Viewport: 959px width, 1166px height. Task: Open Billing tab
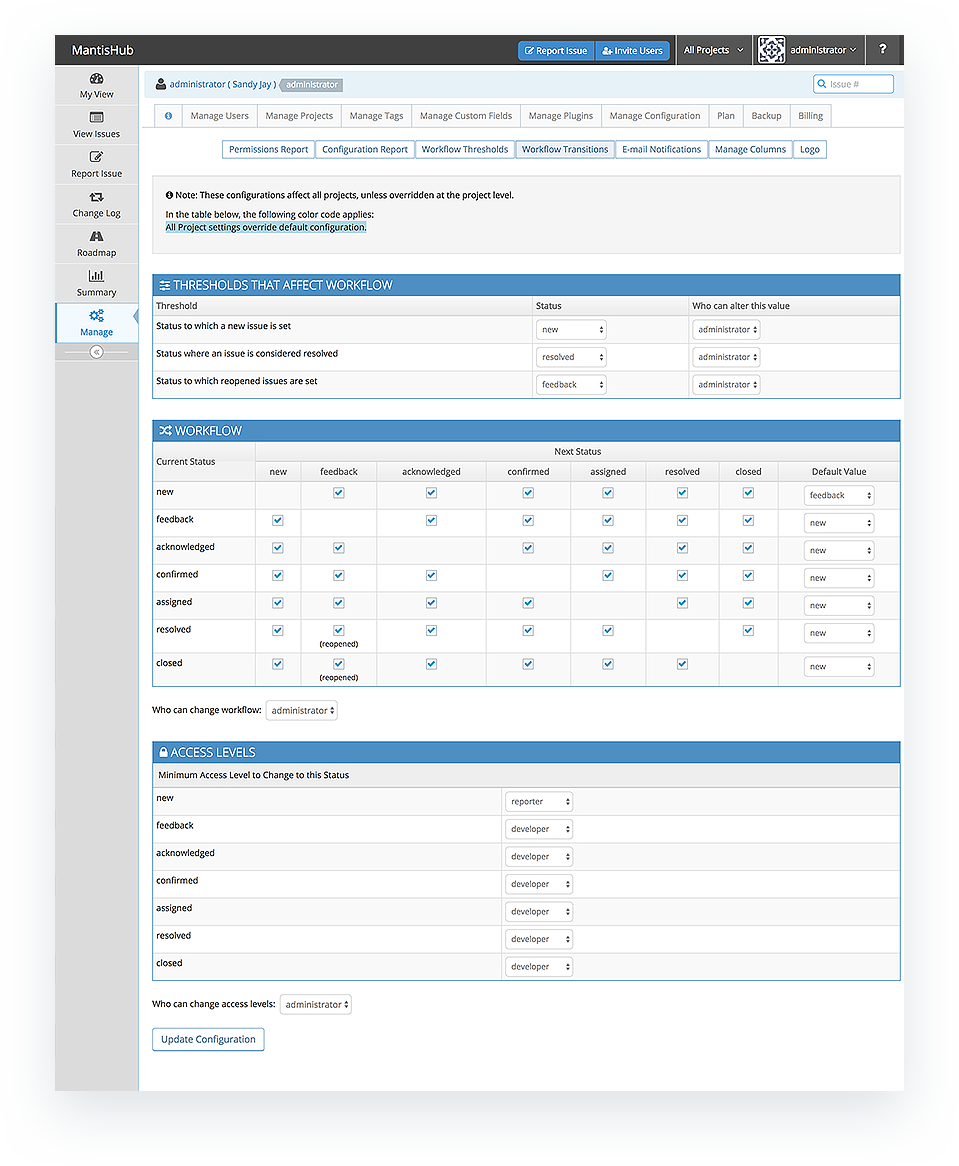pyautogui.click(x=810, y=116)
